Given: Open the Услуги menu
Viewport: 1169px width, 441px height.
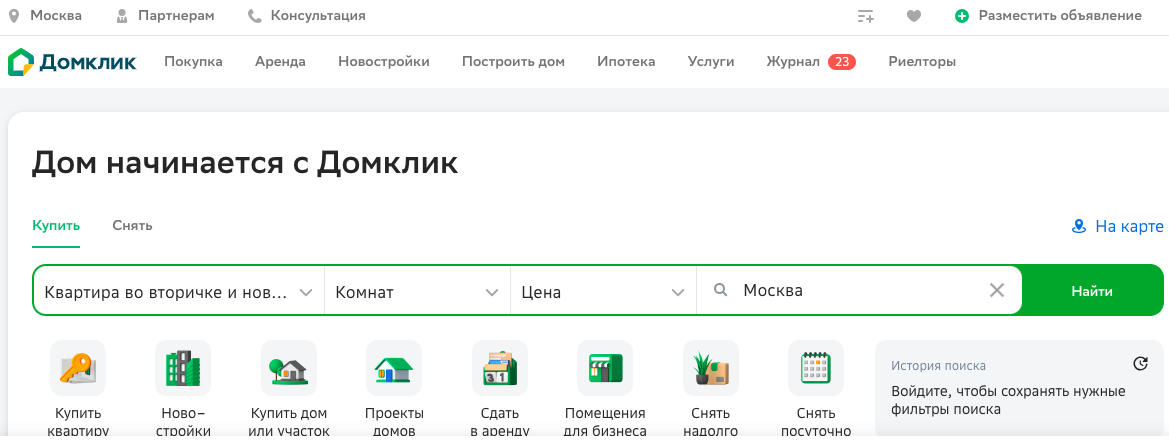Looking at the screenshot, I should pyautogui.click(x=711, y=62).
